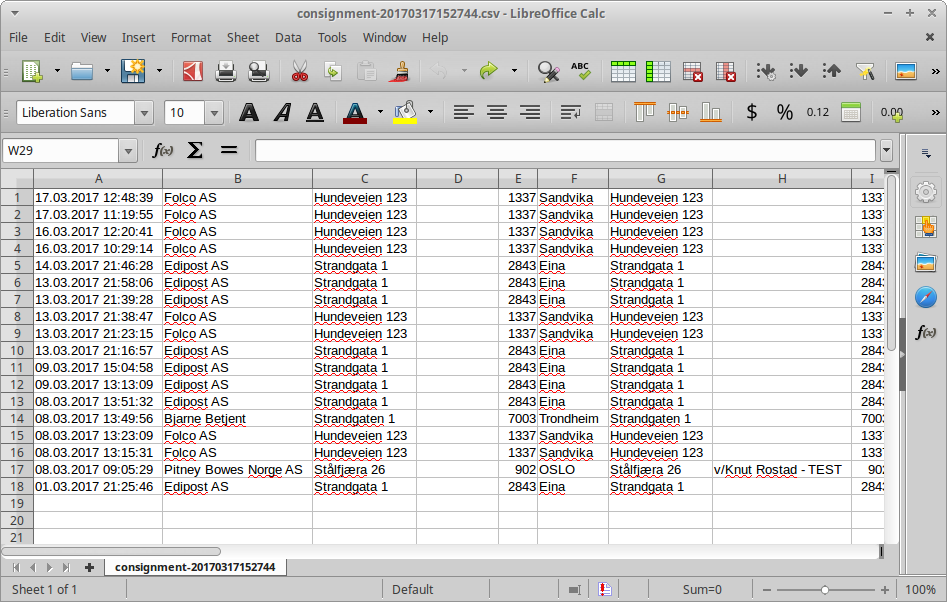Image resolution: width=947 pixels, height=602 pixels.
Task: Click the Paste clipboard icon
Action: click(367, 71)
